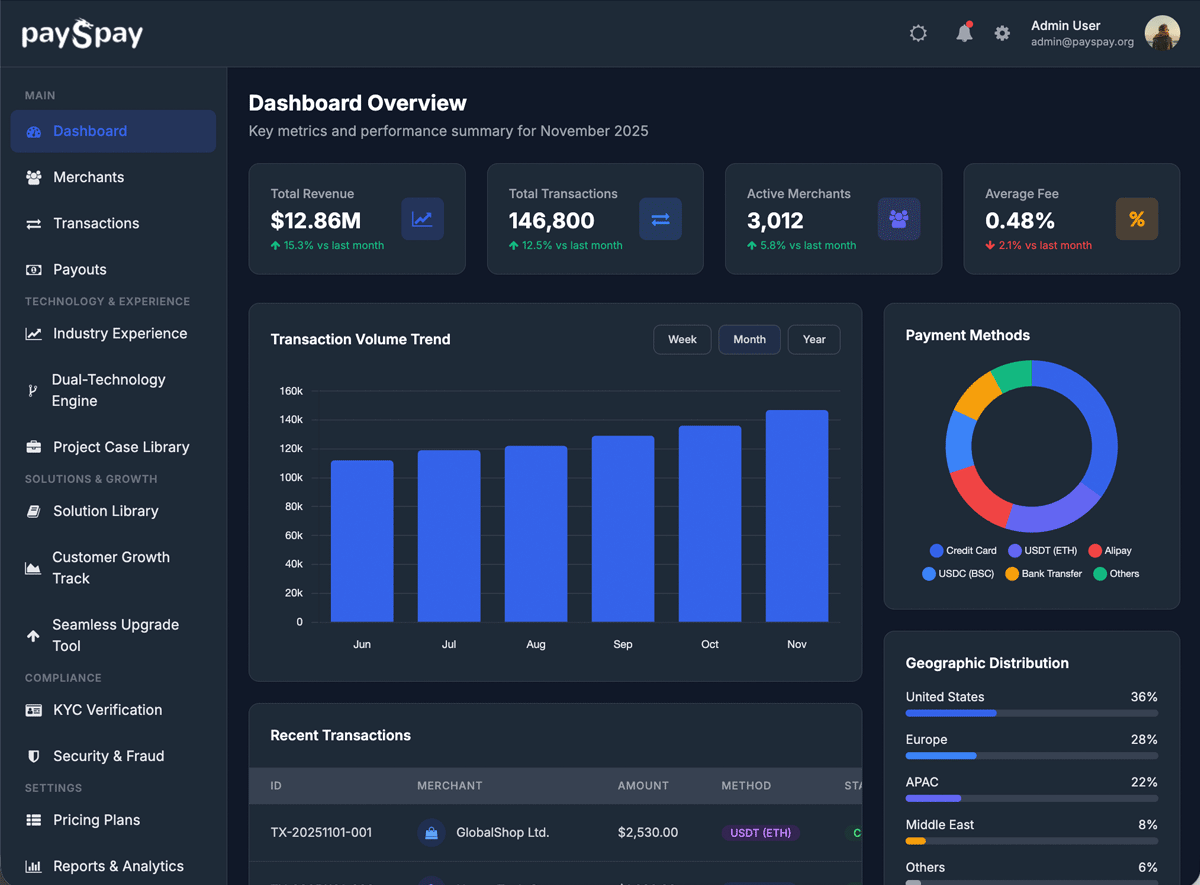
Task: Click the USDT (ETH) method badge
Action: pos(760,832)
